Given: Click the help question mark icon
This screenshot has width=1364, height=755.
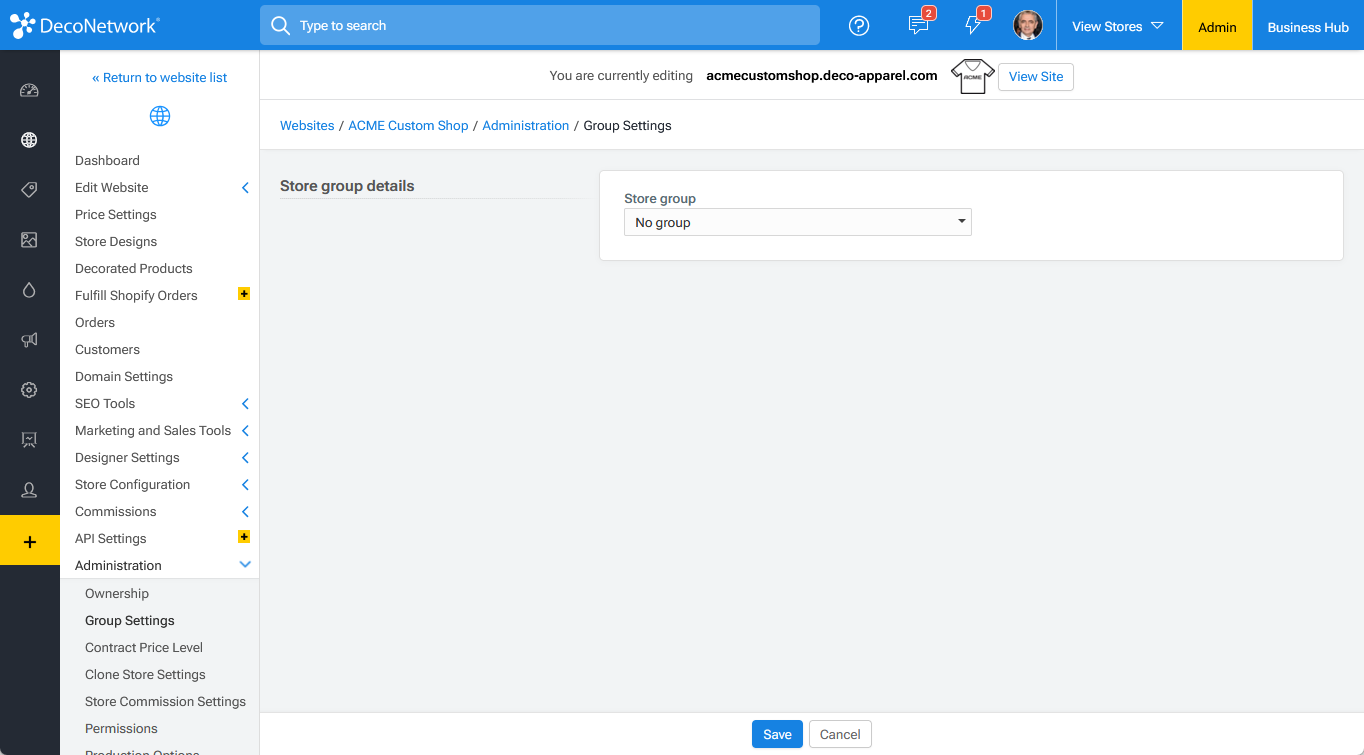Looking at the screenshot, I should [858, 26].
